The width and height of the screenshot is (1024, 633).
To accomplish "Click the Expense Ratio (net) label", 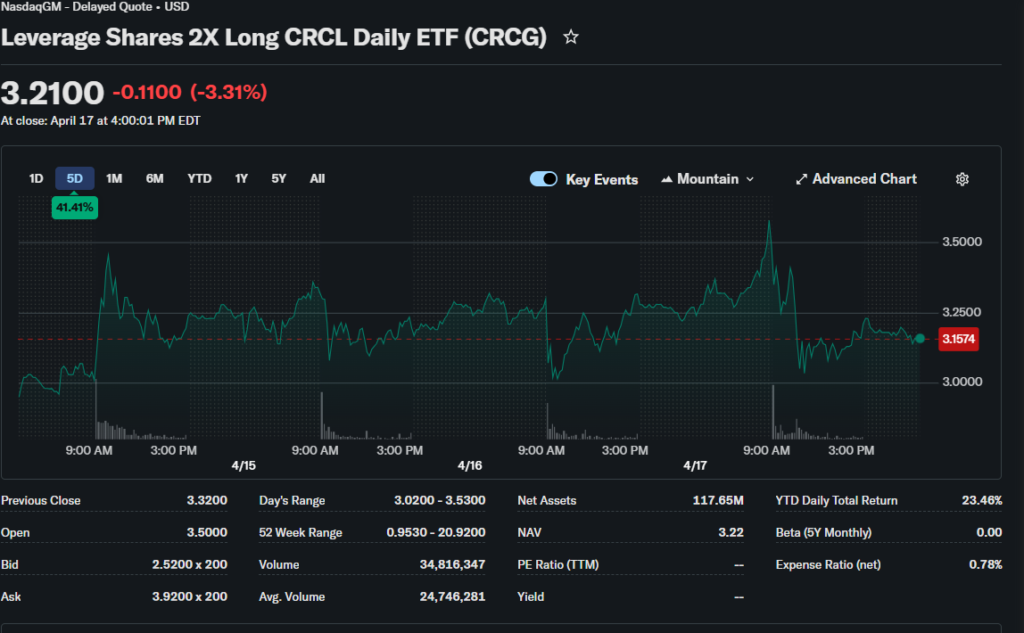I will [x=828, y=565].
